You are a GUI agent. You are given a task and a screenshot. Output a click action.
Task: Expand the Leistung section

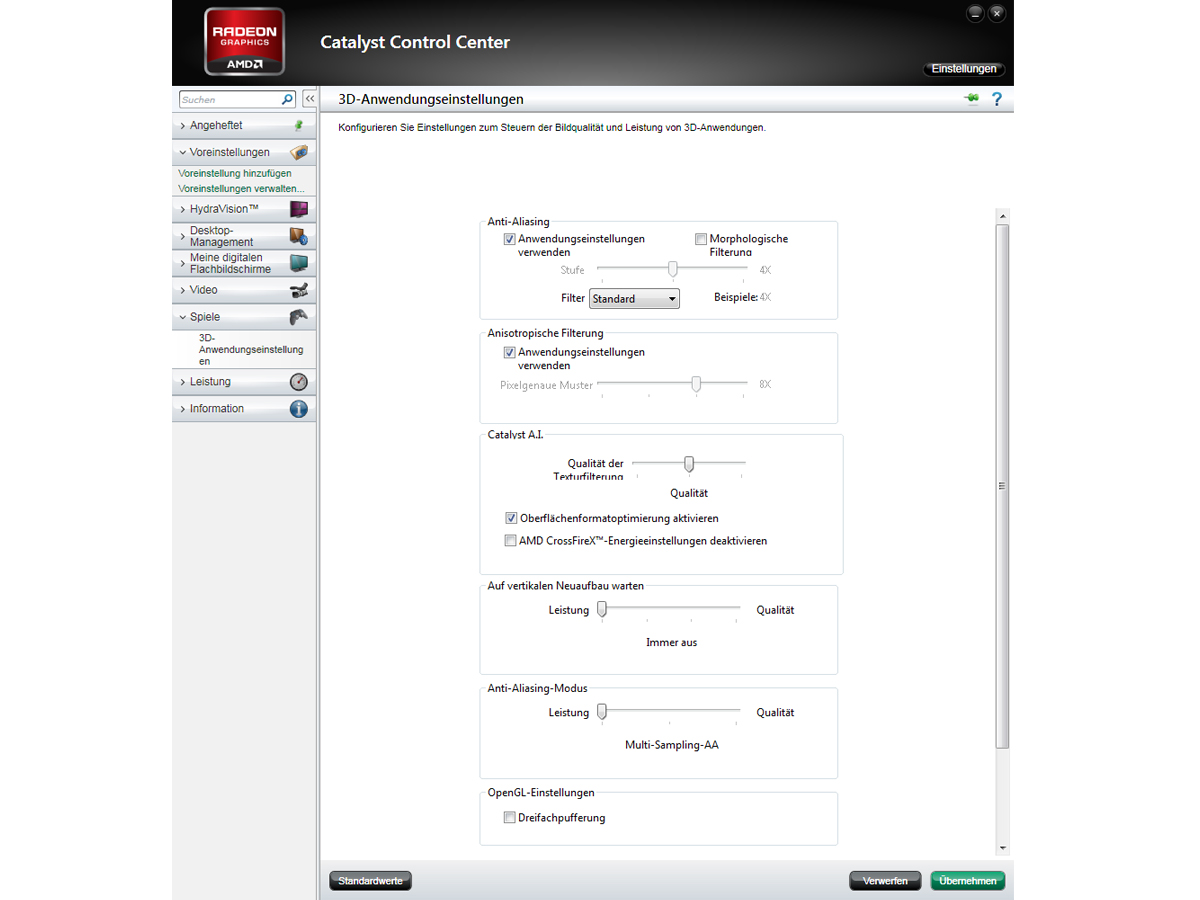pos(244,382)
